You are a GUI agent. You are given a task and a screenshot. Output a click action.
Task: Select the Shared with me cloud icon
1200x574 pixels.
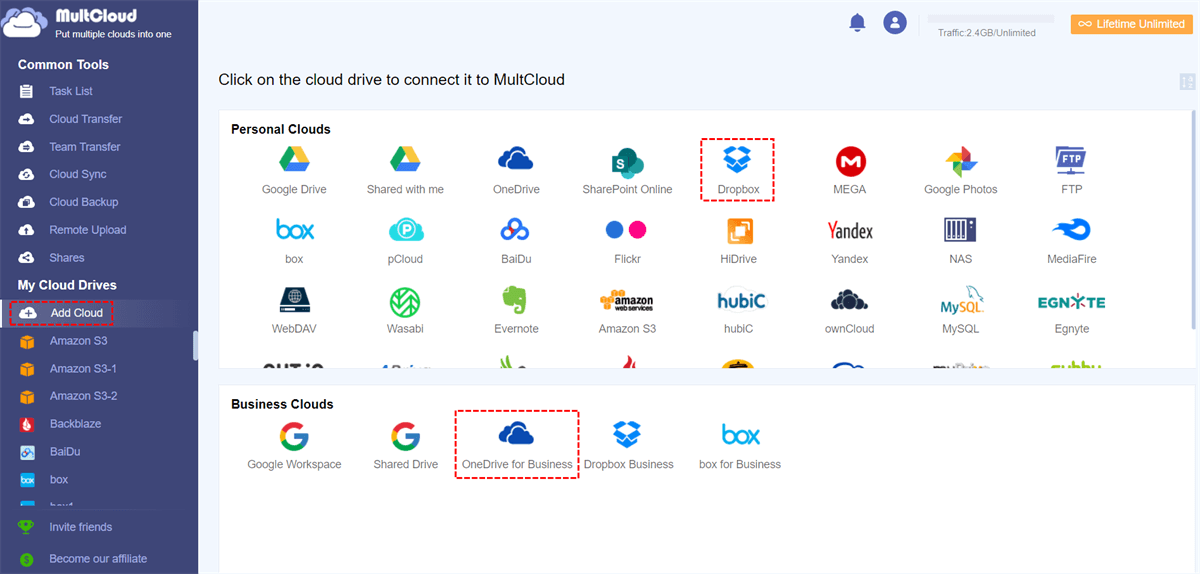tap(405, 170)
